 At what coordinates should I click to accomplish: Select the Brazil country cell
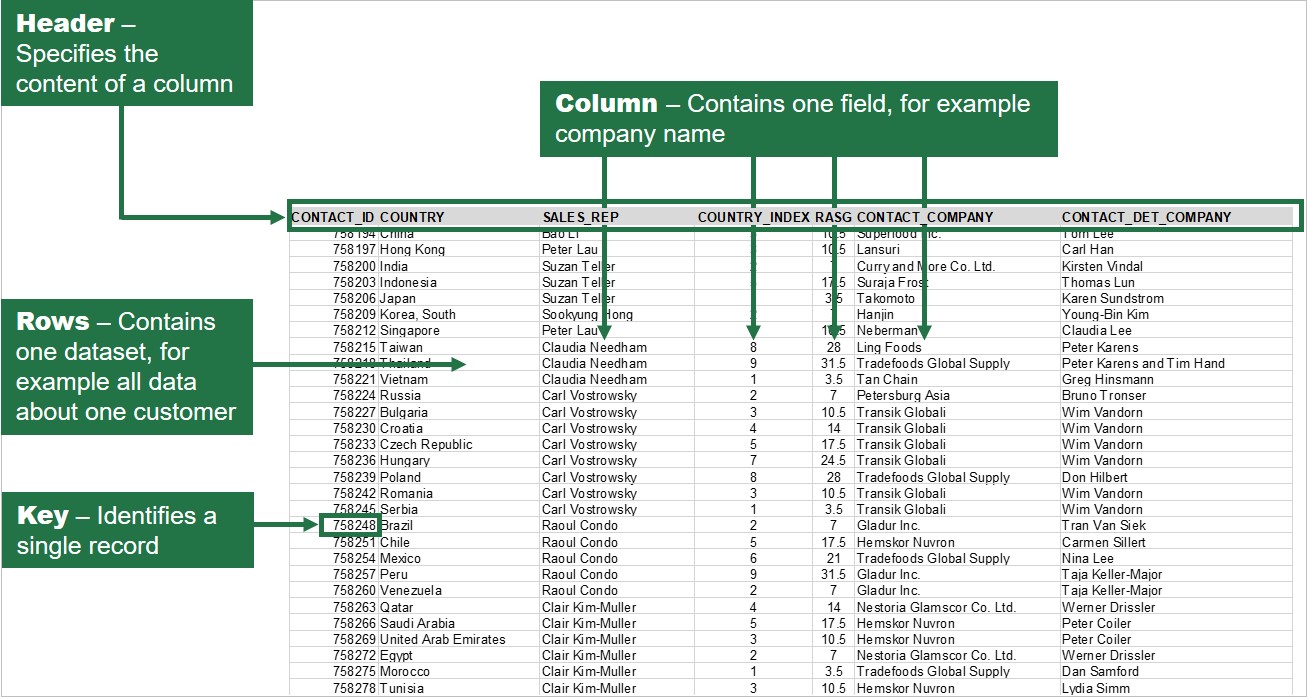[x=396, y=526]
